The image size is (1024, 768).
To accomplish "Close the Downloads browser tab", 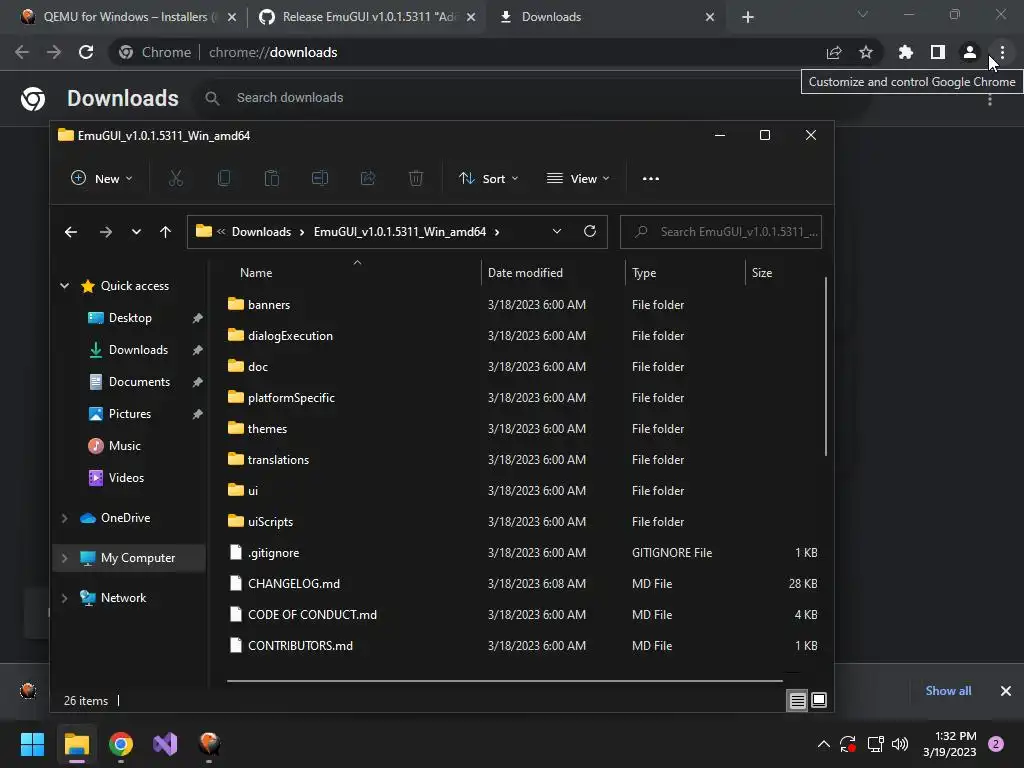I will (x=710, y=17).
